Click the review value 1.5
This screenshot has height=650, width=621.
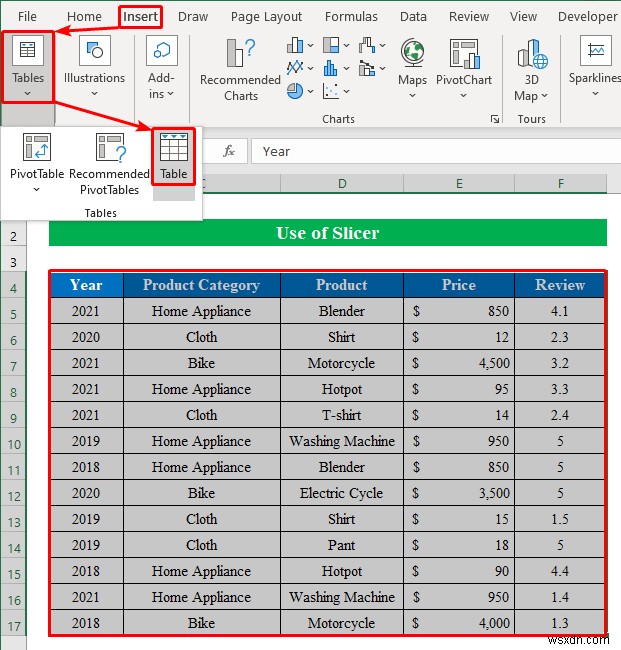coord(560,519)
